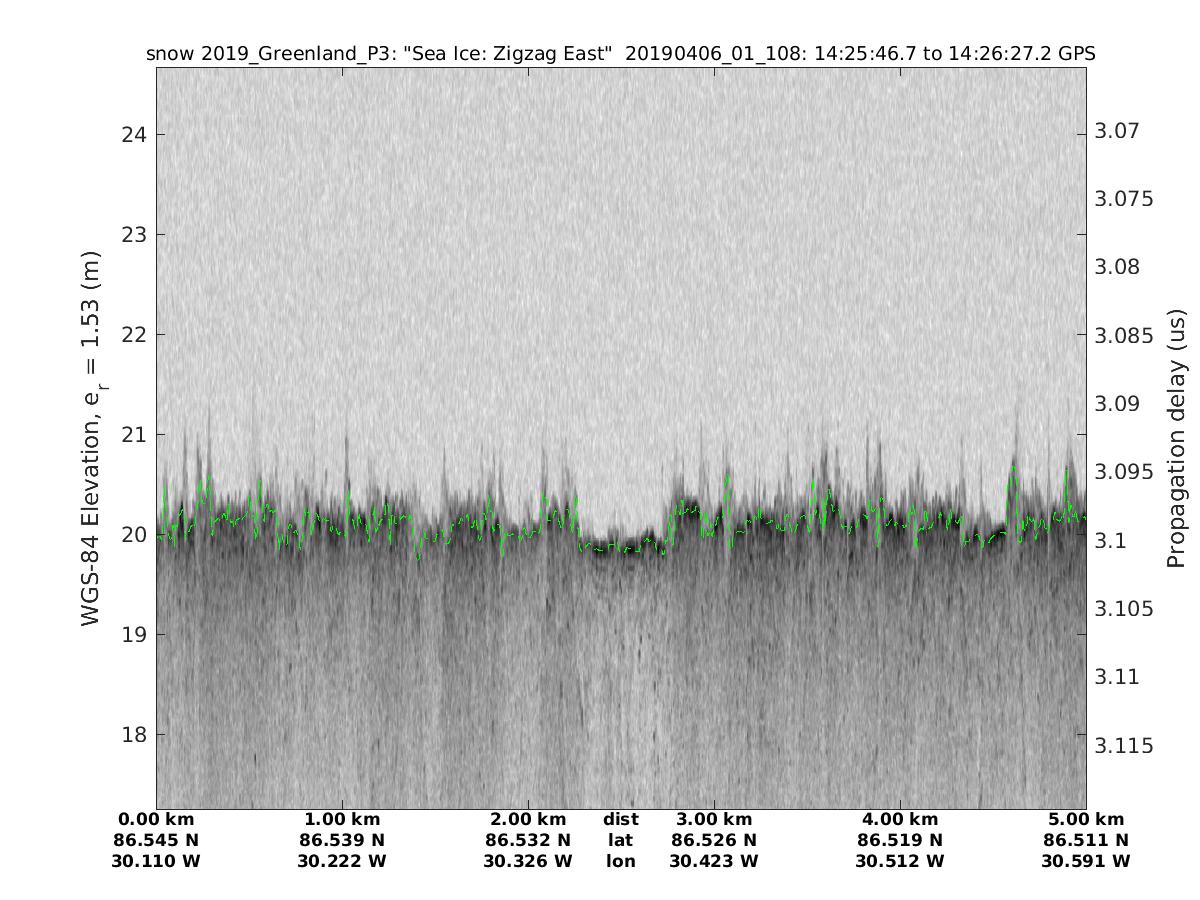
Task: Click the 'dist' legend text below the axis
Action: click(620, 819)
